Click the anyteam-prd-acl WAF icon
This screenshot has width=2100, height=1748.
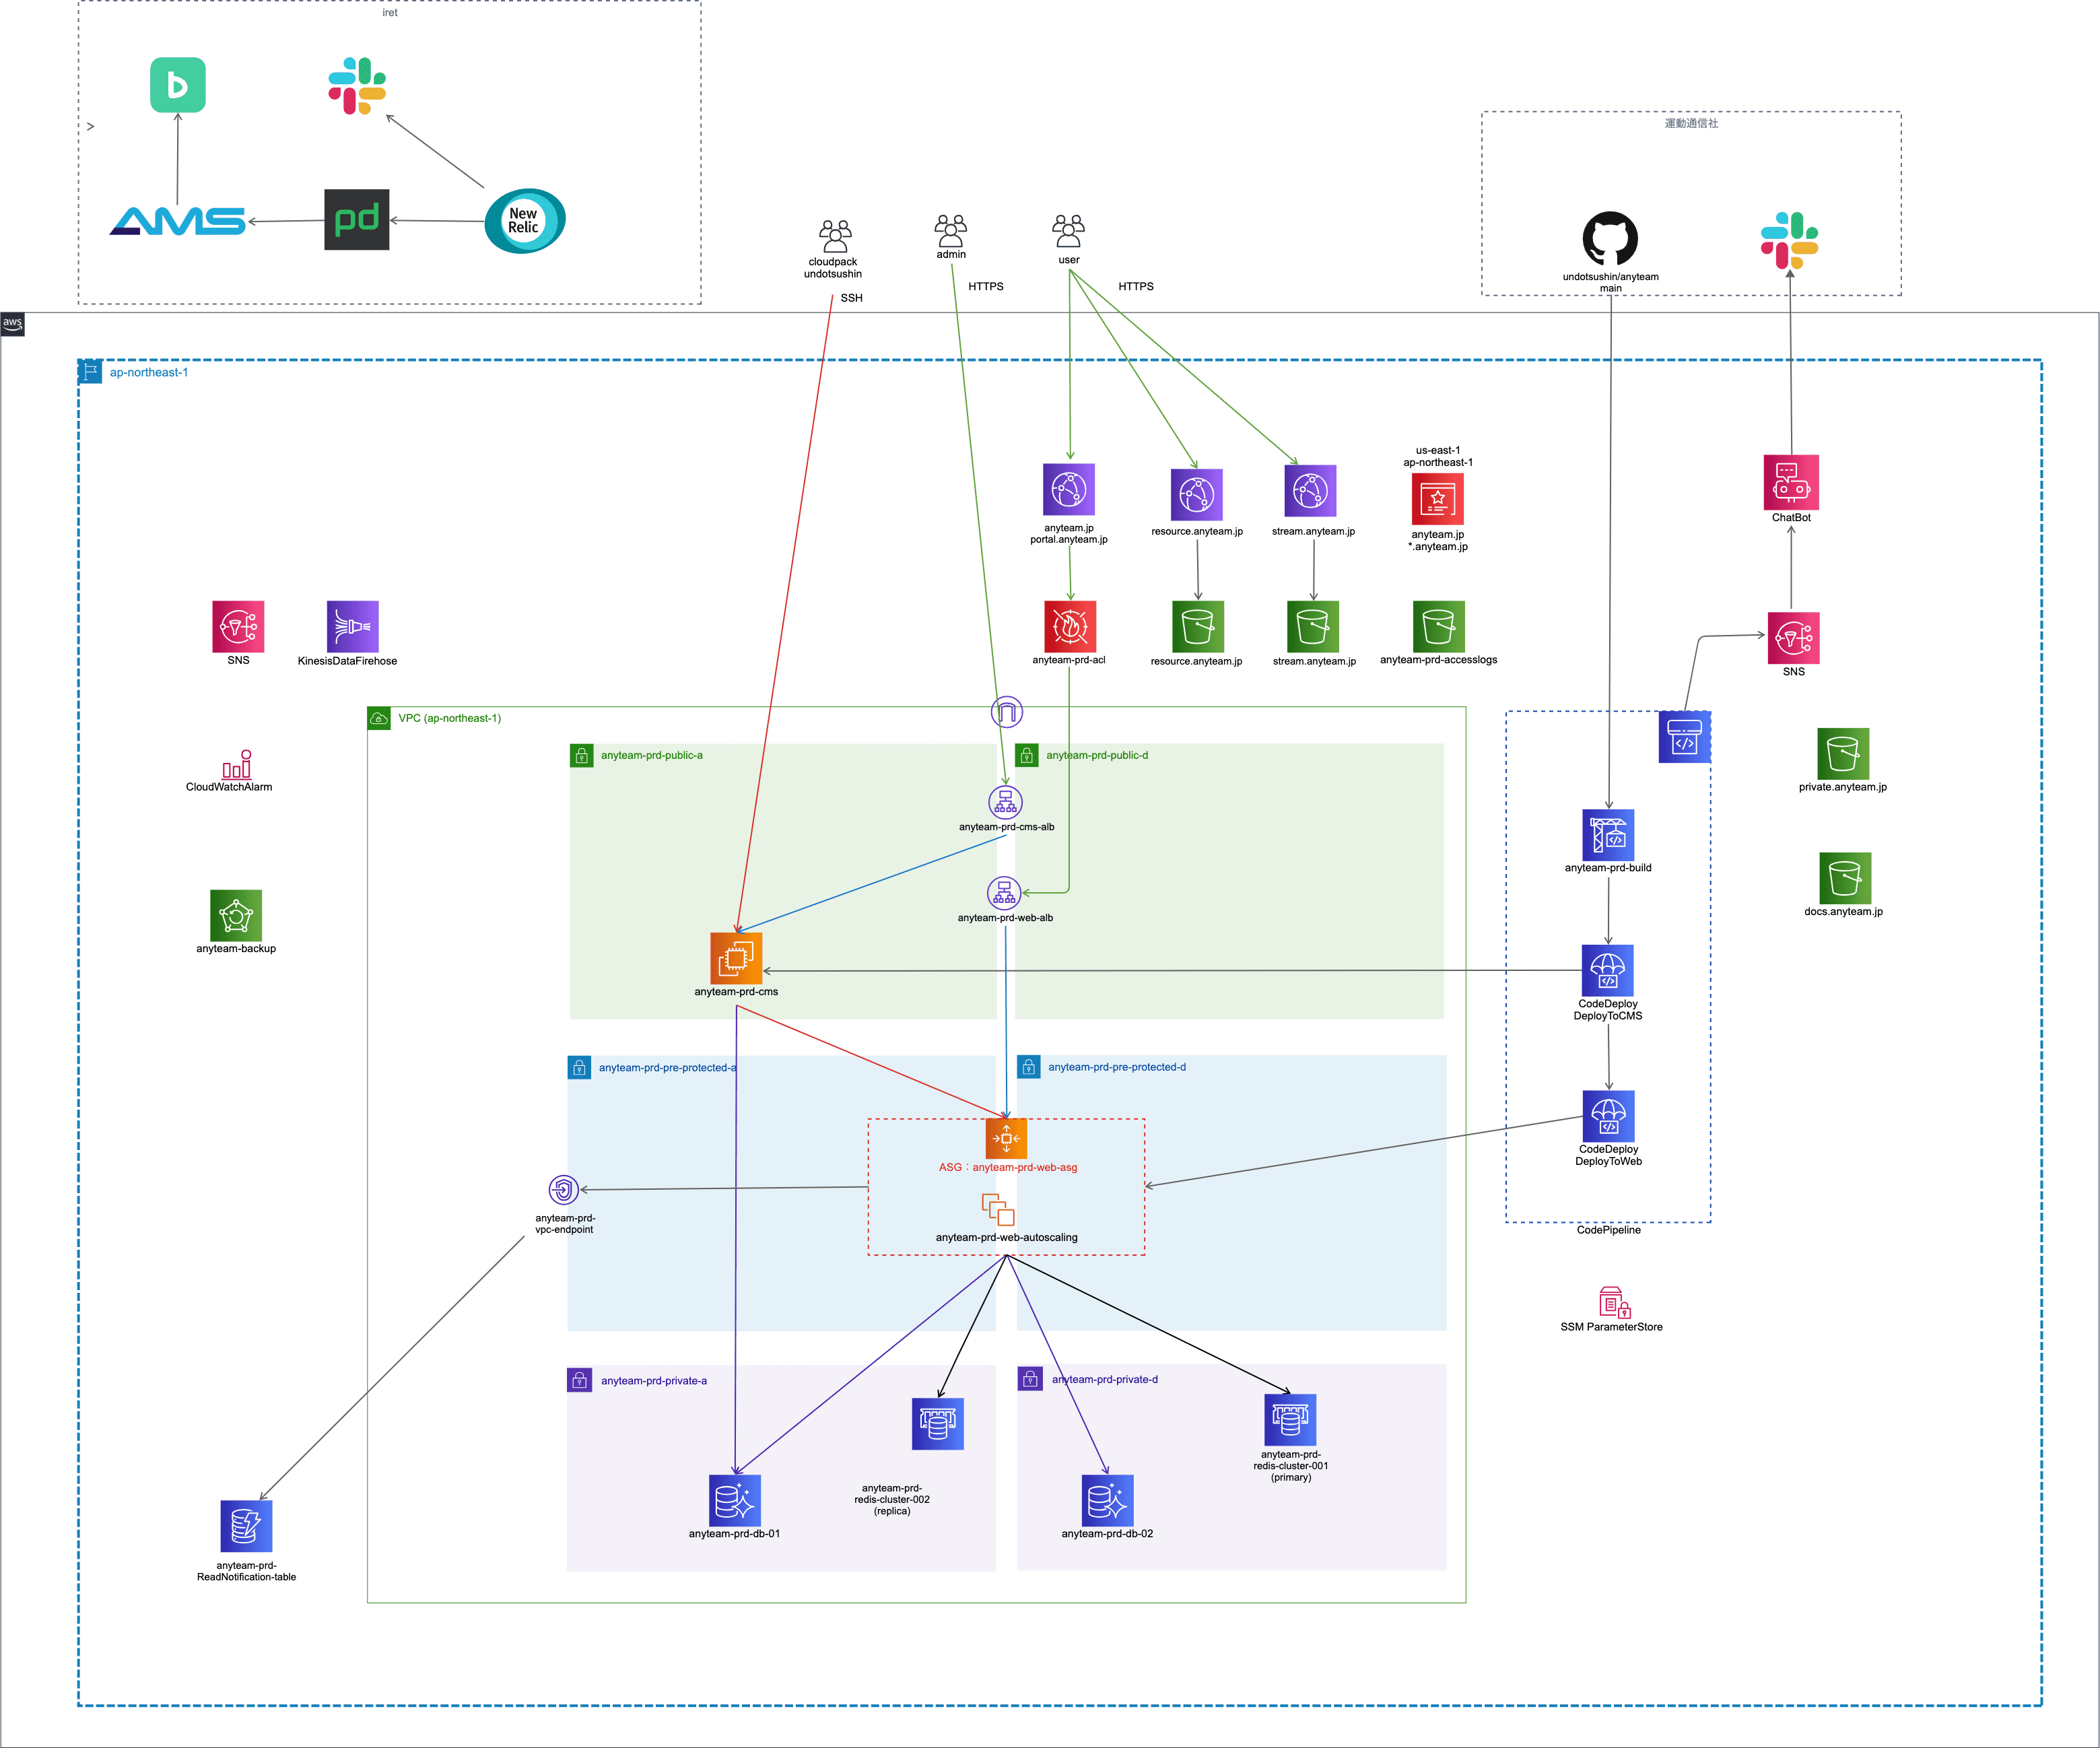click(x=1070, y=626)
